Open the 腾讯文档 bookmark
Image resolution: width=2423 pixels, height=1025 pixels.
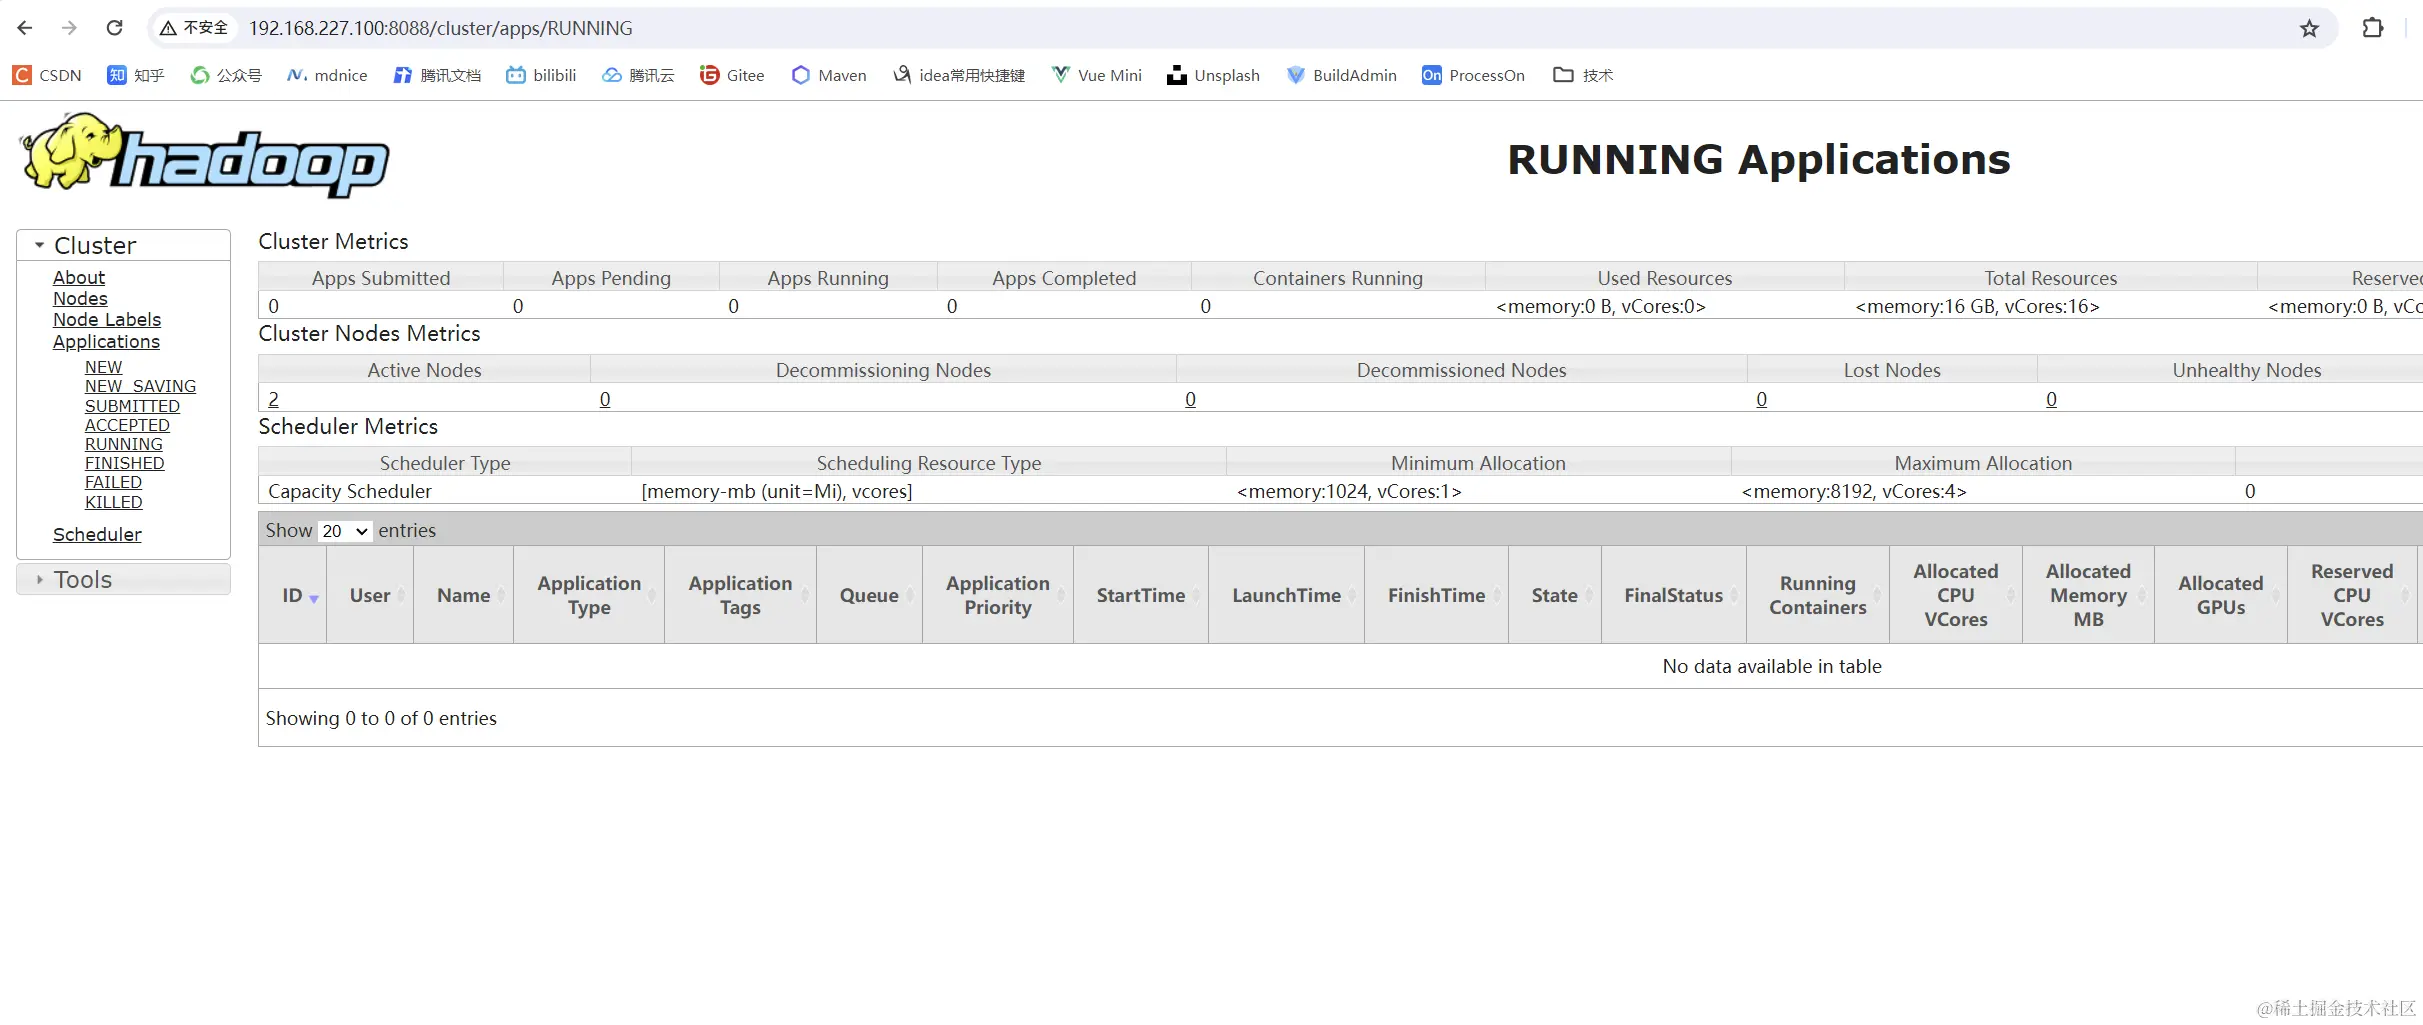(x=437, y=75)
